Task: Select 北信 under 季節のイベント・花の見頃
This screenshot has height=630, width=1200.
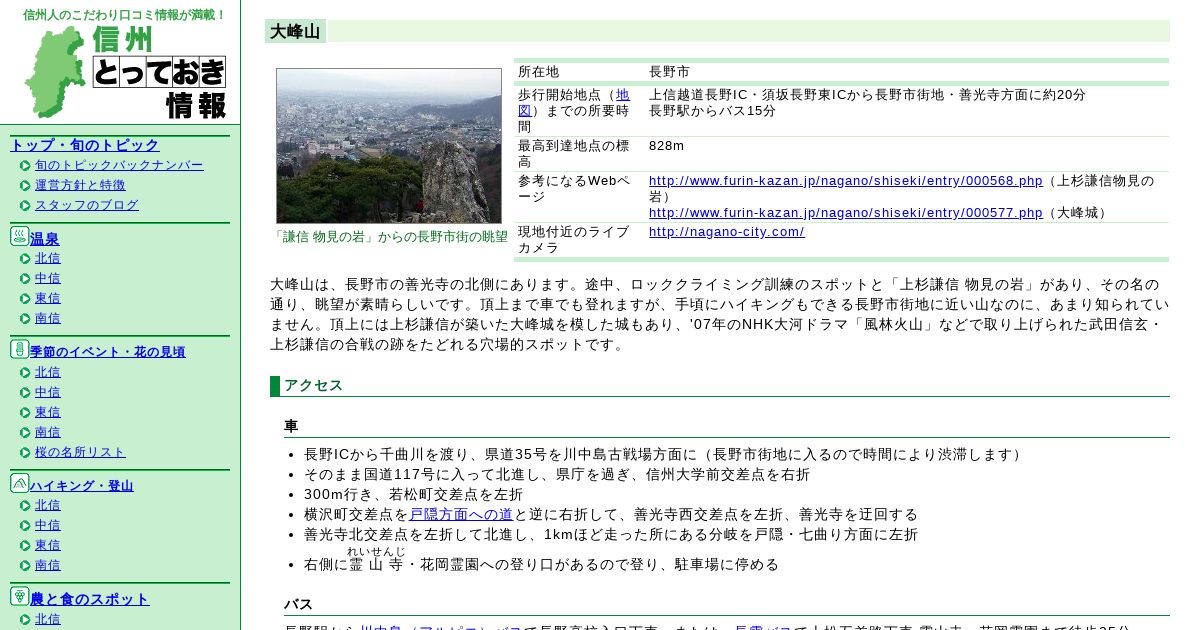Action: (48, 372)
